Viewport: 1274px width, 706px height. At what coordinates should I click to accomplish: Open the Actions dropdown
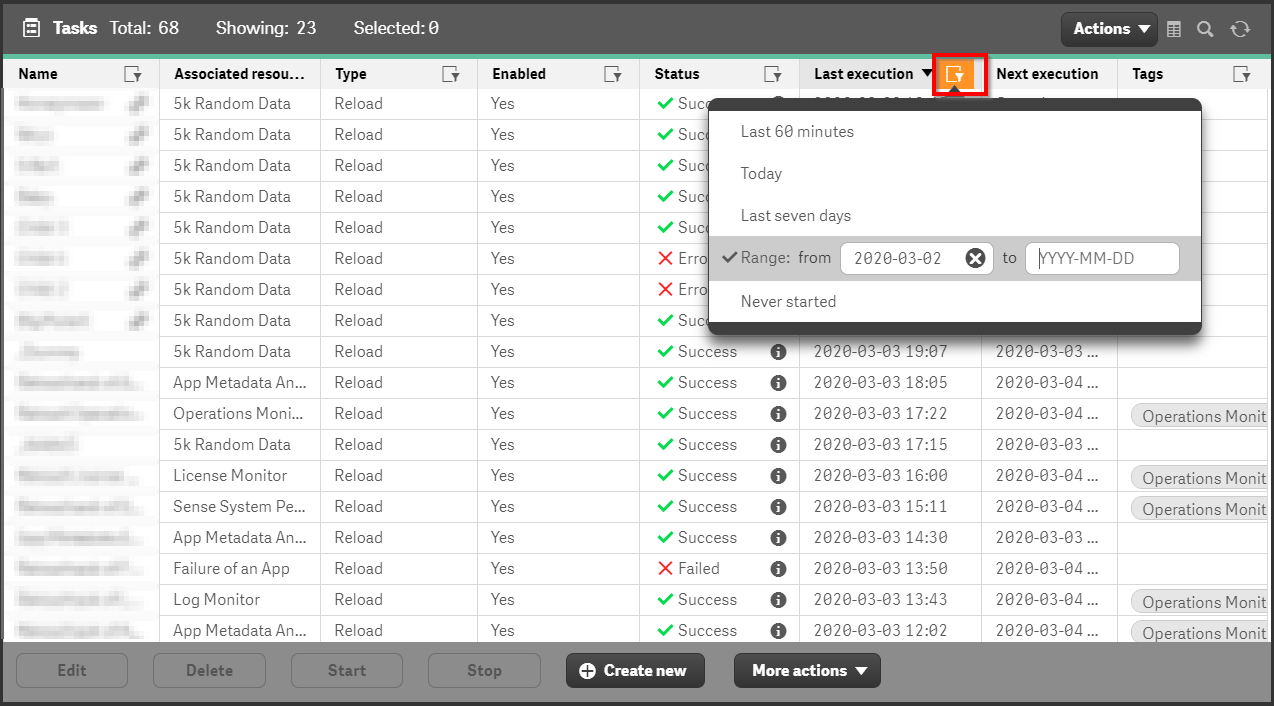click(x=1108, y=29)
